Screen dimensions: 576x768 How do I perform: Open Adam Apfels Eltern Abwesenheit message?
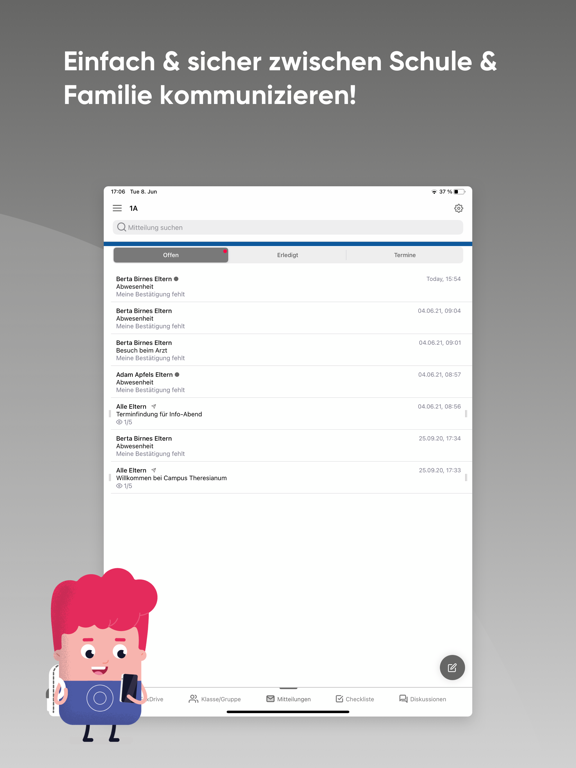click(288, 382)
